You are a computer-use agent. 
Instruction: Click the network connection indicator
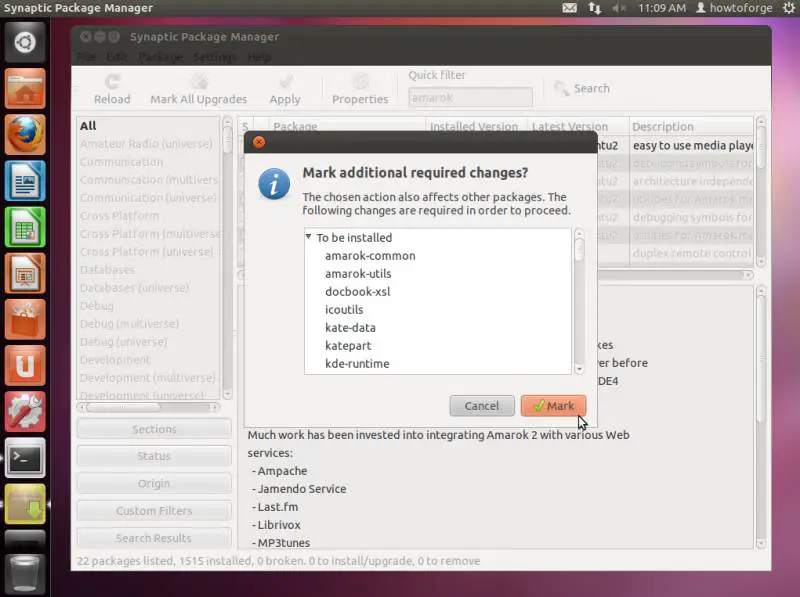click(594, 8)
